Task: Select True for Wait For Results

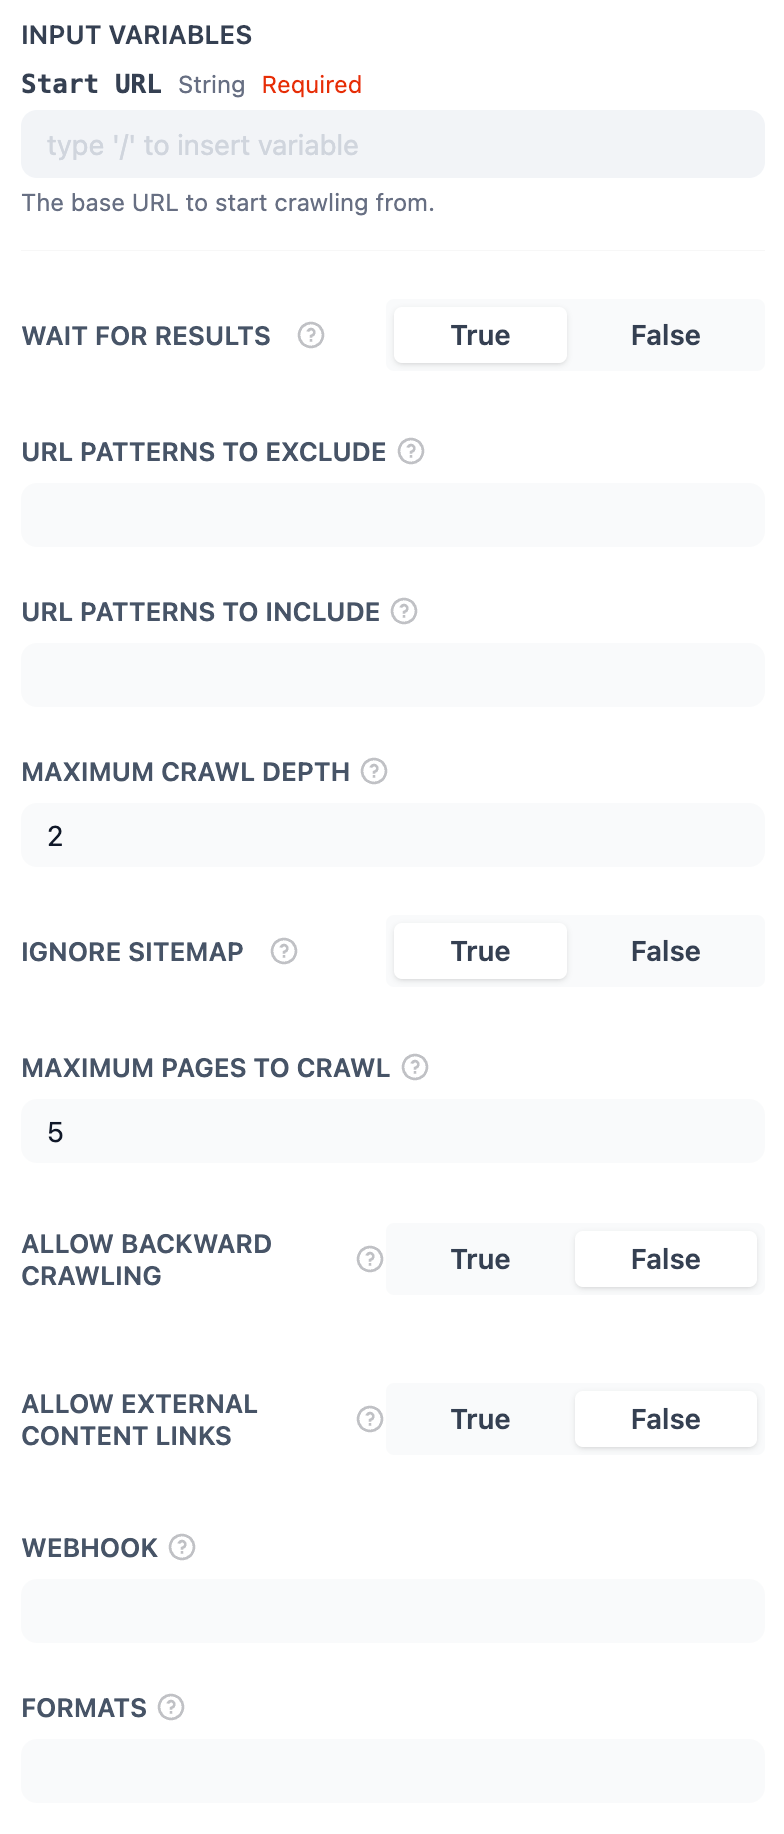Action: (x=480, y=335)
